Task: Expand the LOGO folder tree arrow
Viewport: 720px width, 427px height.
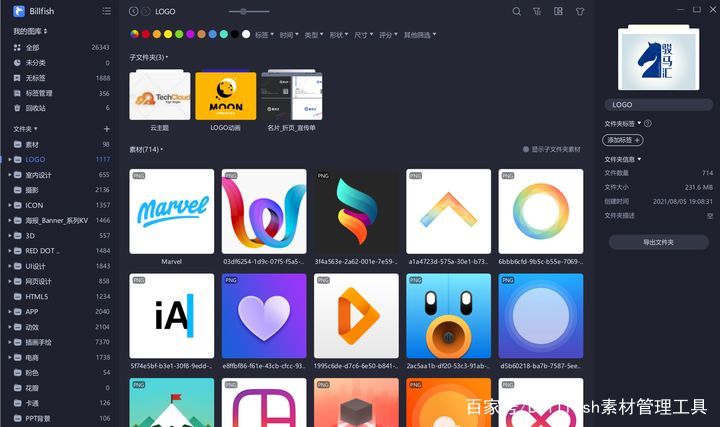Action: coord(10,159)
